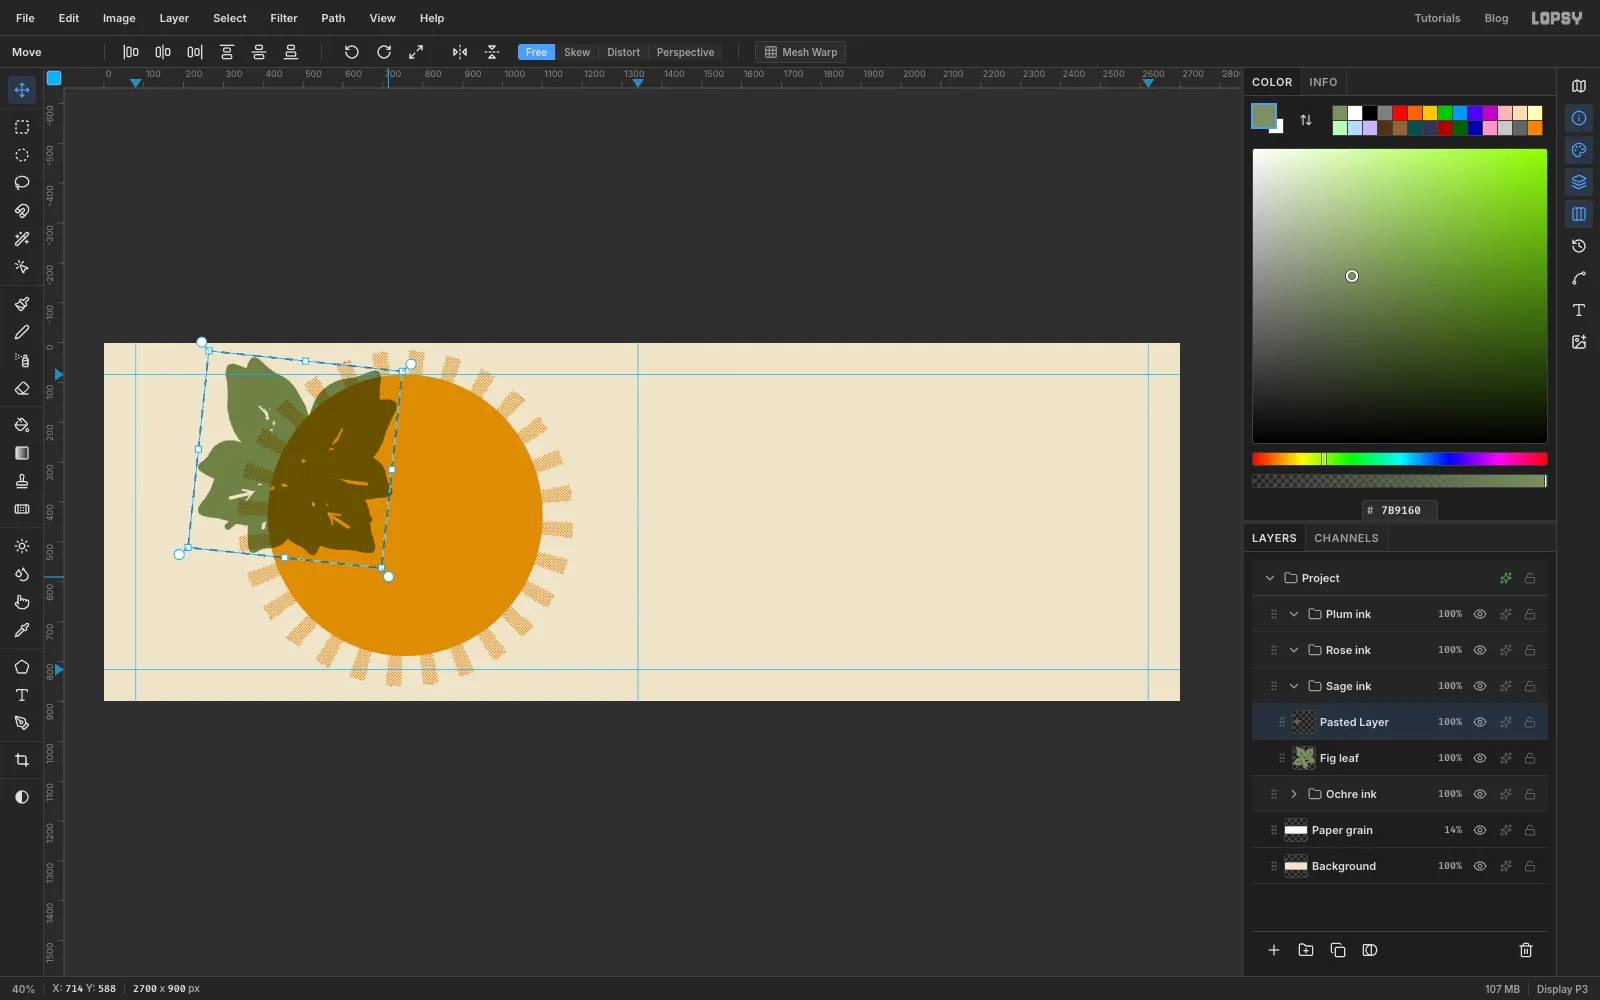Open the Filter menu
This screenshot has height=1000, width=1600.
tap(284, 18)
